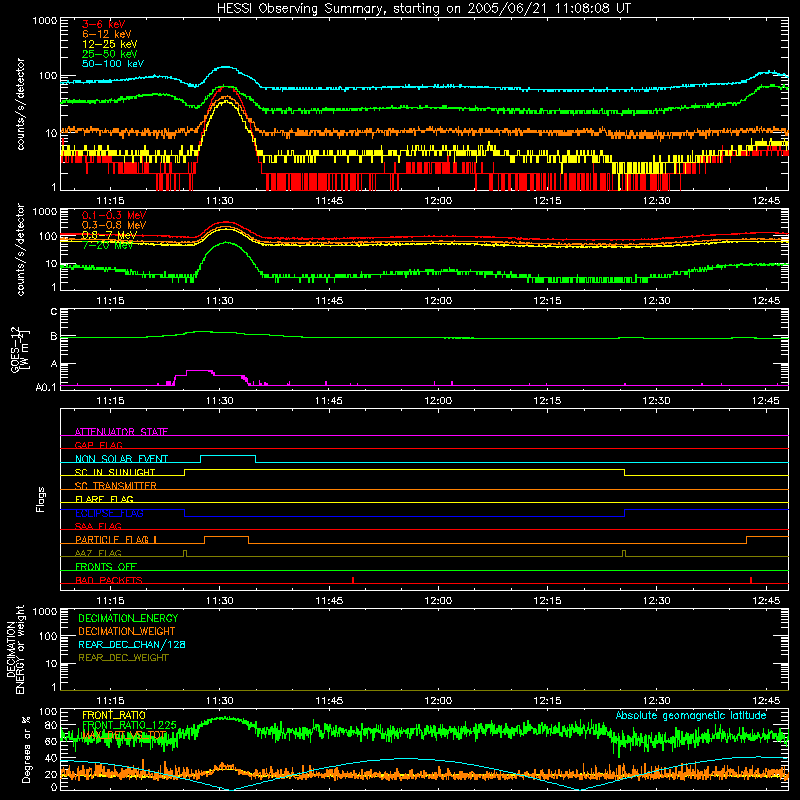
Task: Click the 0.3-0.8 MeV legend label
Action: click(x=114, y=225)
